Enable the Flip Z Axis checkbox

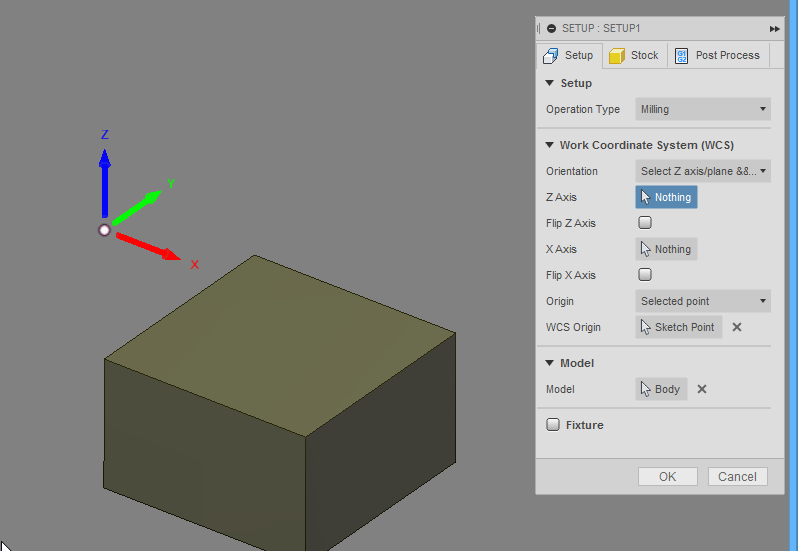click(x=645, y=223)
